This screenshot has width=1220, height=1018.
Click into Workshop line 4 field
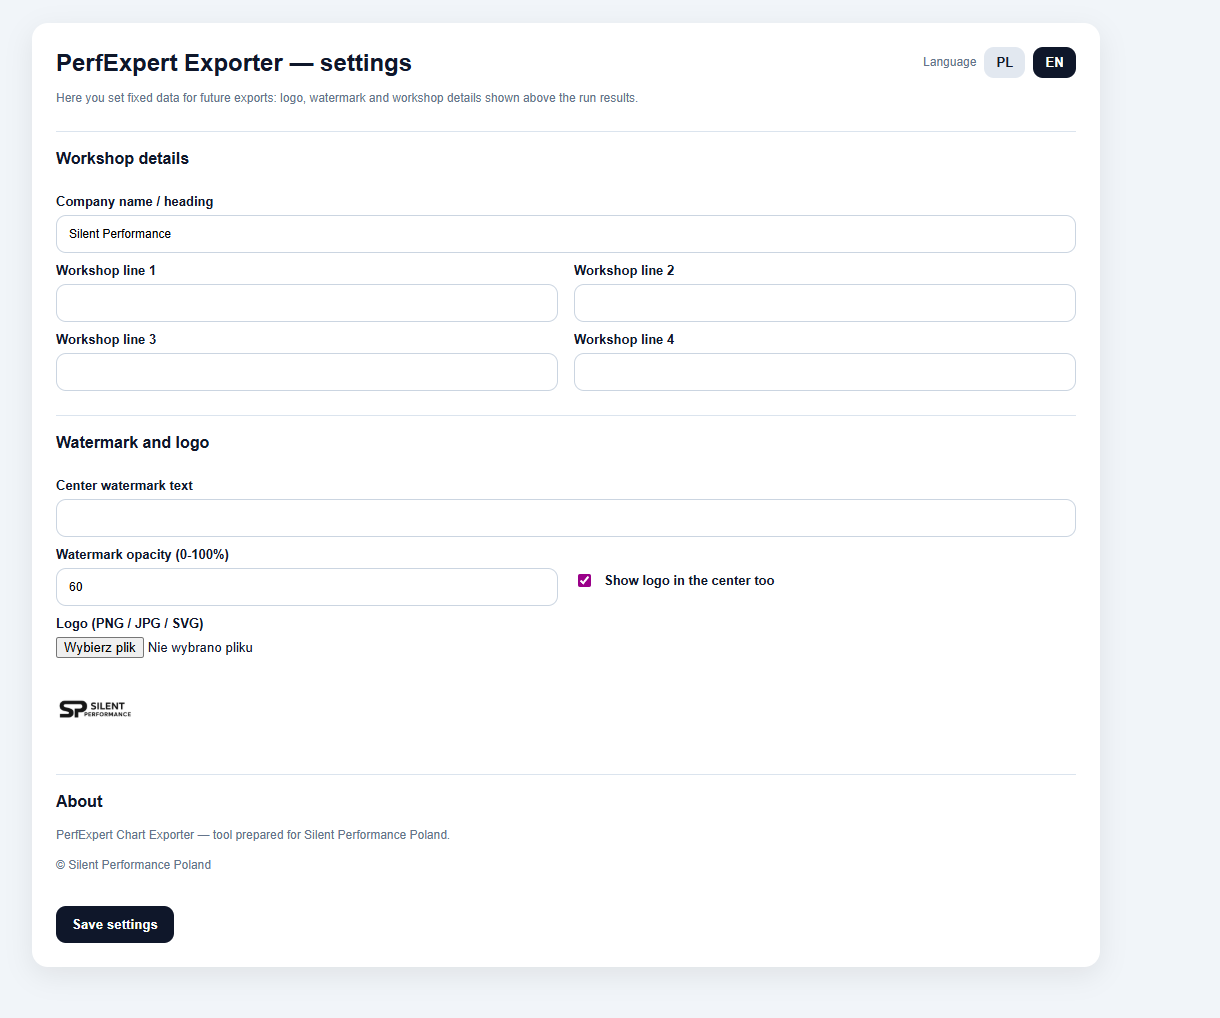click(824, 372)
